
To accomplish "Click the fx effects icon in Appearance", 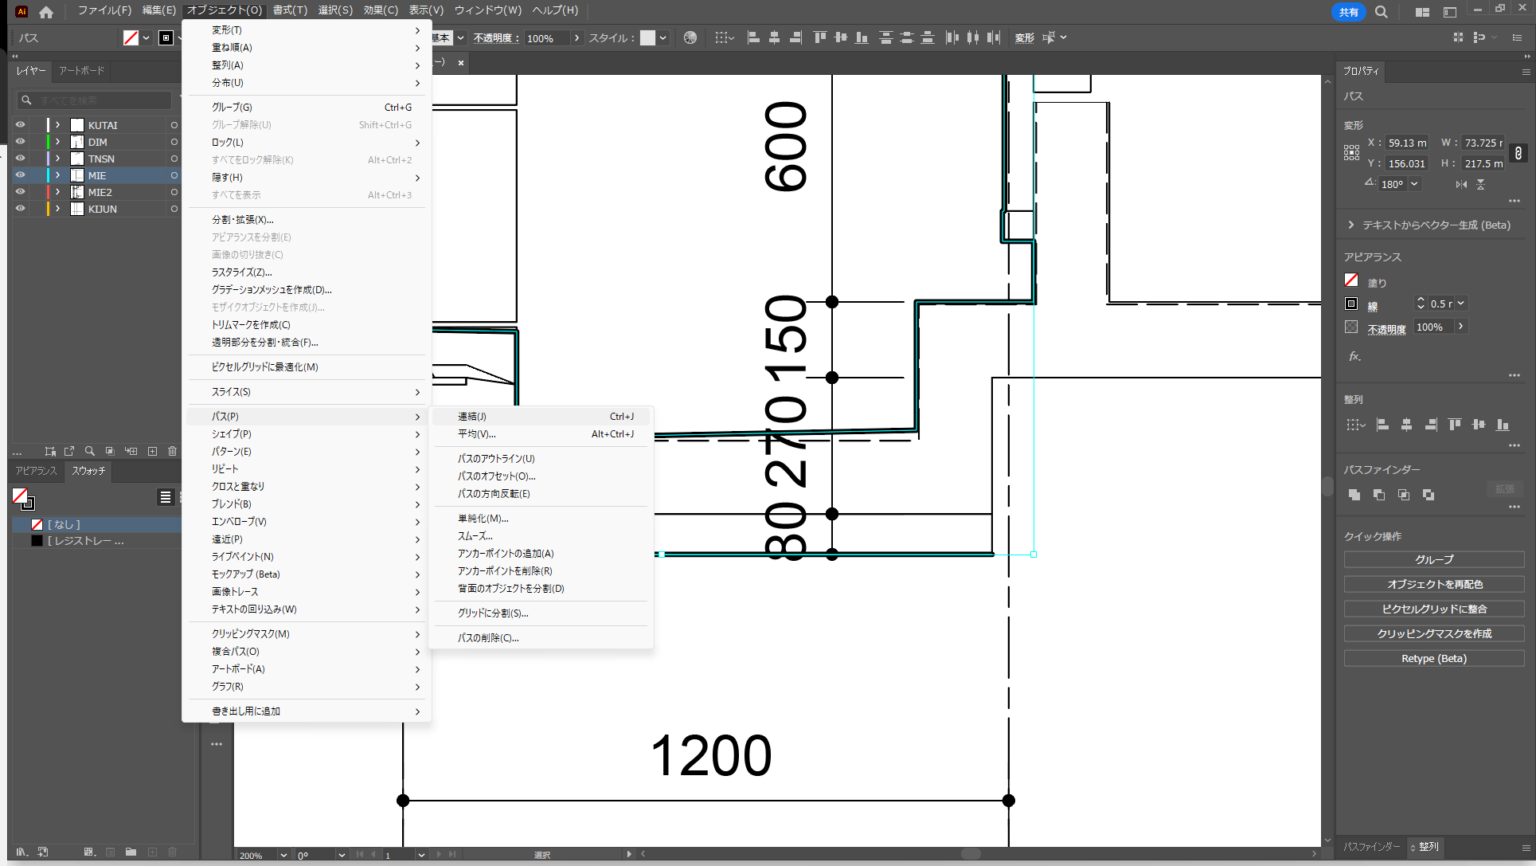I will coord(1354,356).
